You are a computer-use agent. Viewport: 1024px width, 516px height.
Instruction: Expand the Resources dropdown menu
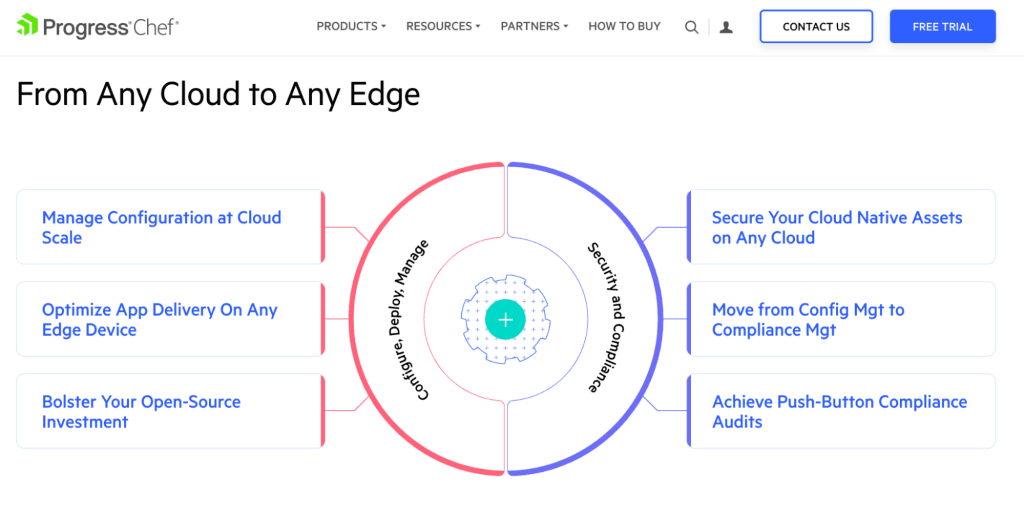(x=443, y=26)
